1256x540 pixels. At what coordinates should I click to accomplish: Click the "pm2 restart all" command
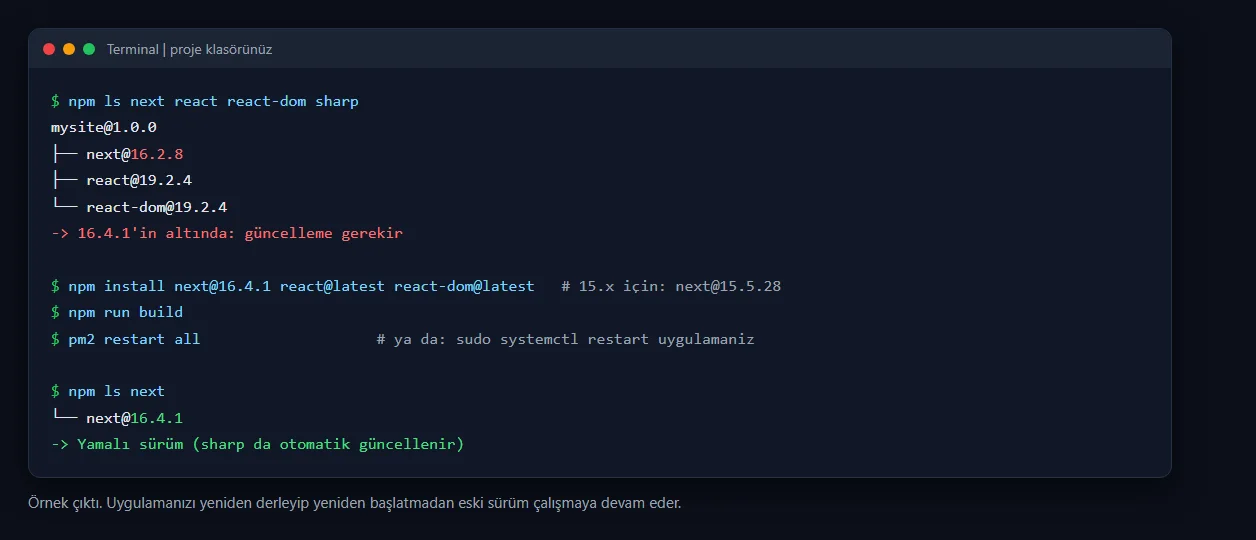coord(134,339)
